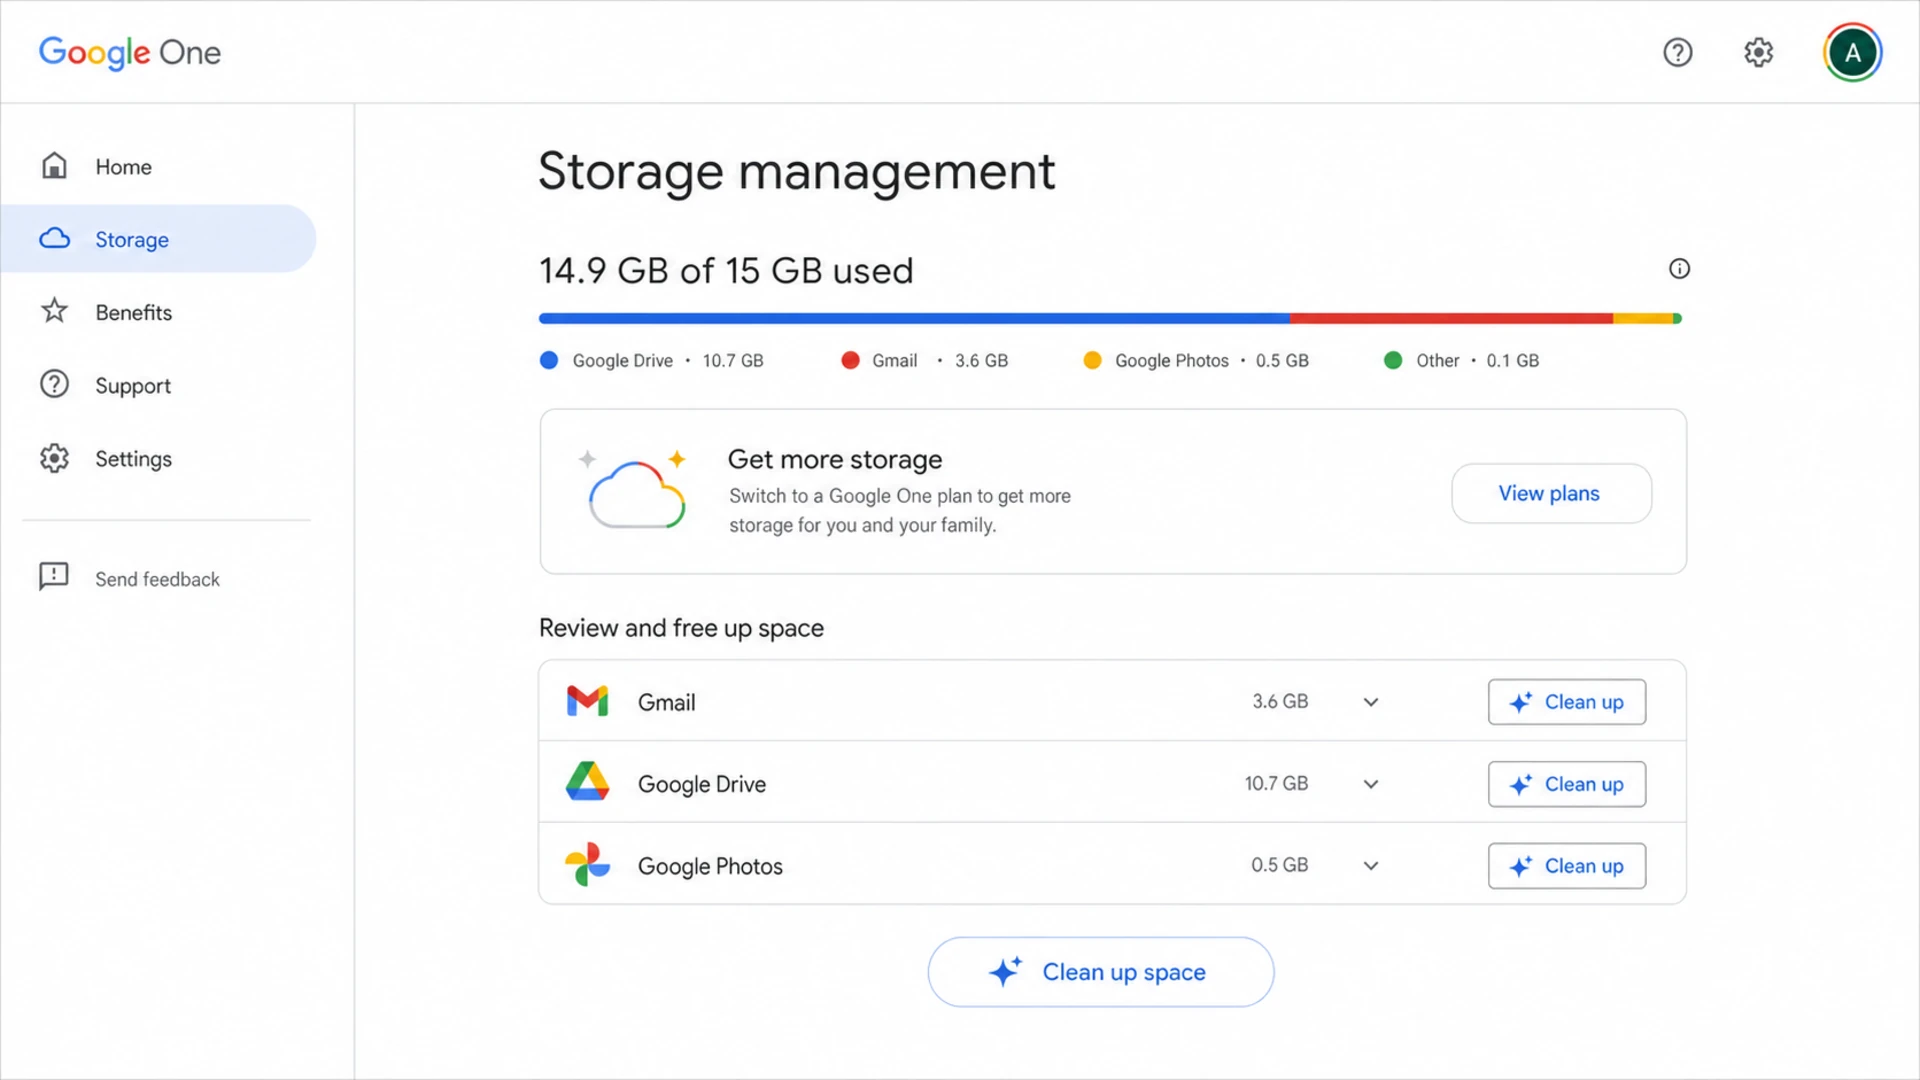Click the "Other • 0.1 GB" legend label
1920x1080 pixels.
click(x=1477, y=360)
